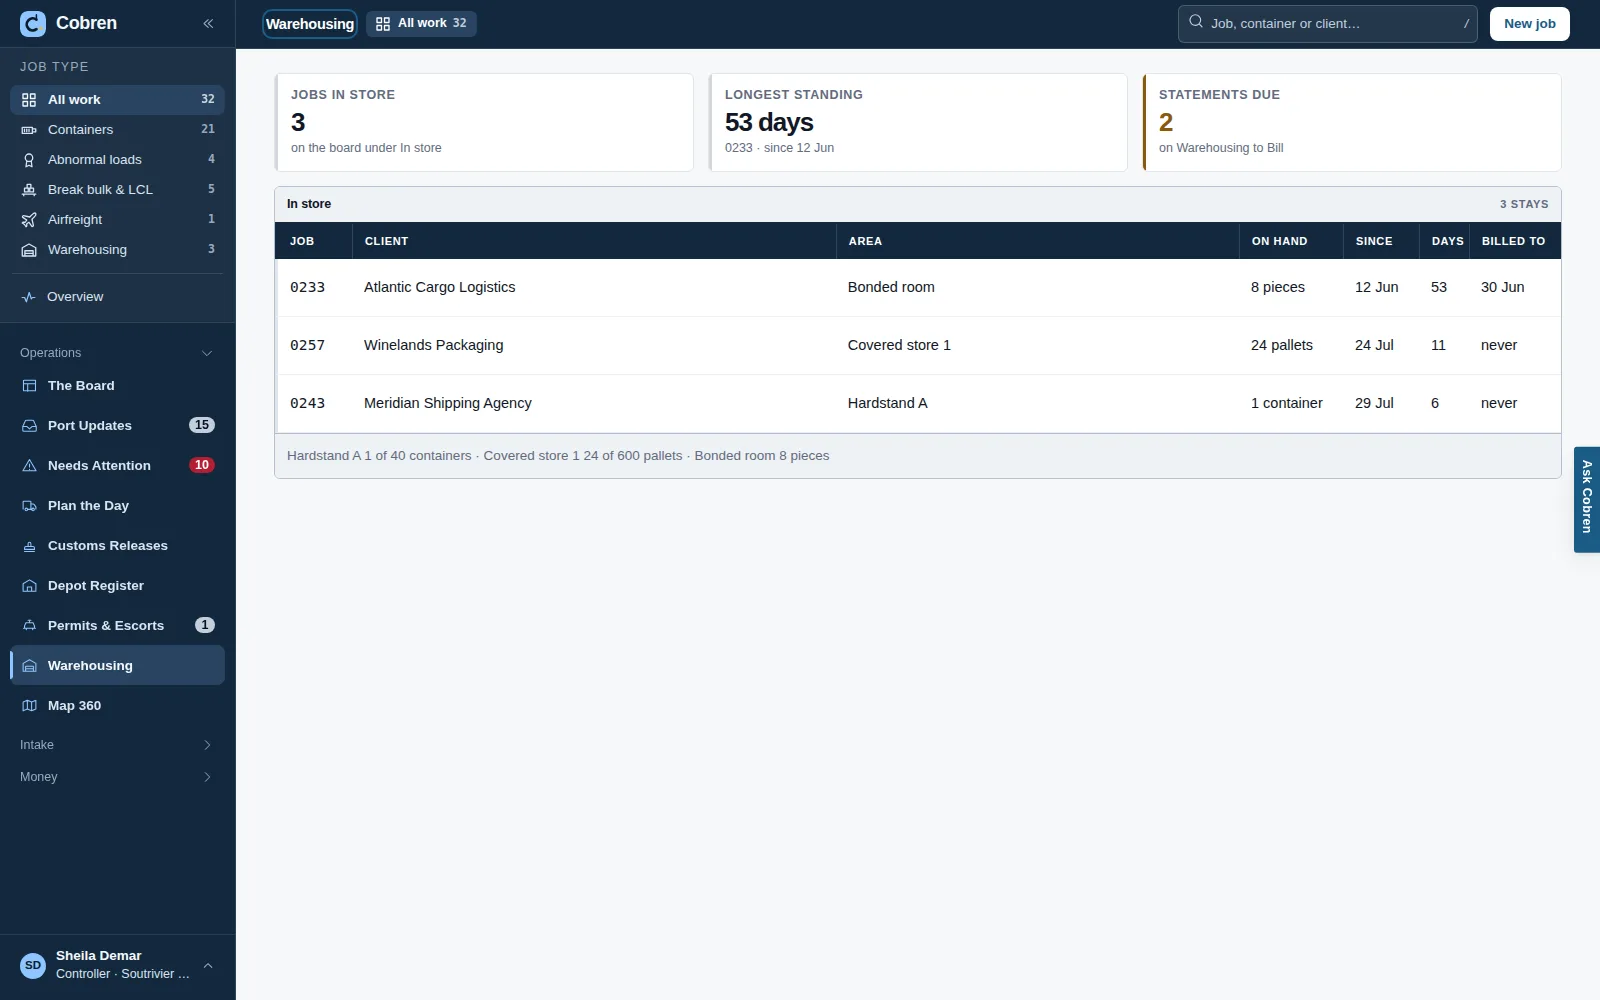Collapse the sidebar with double-chevron icon
This screenshot has height=1000, width=1600.
pos(208,23)
